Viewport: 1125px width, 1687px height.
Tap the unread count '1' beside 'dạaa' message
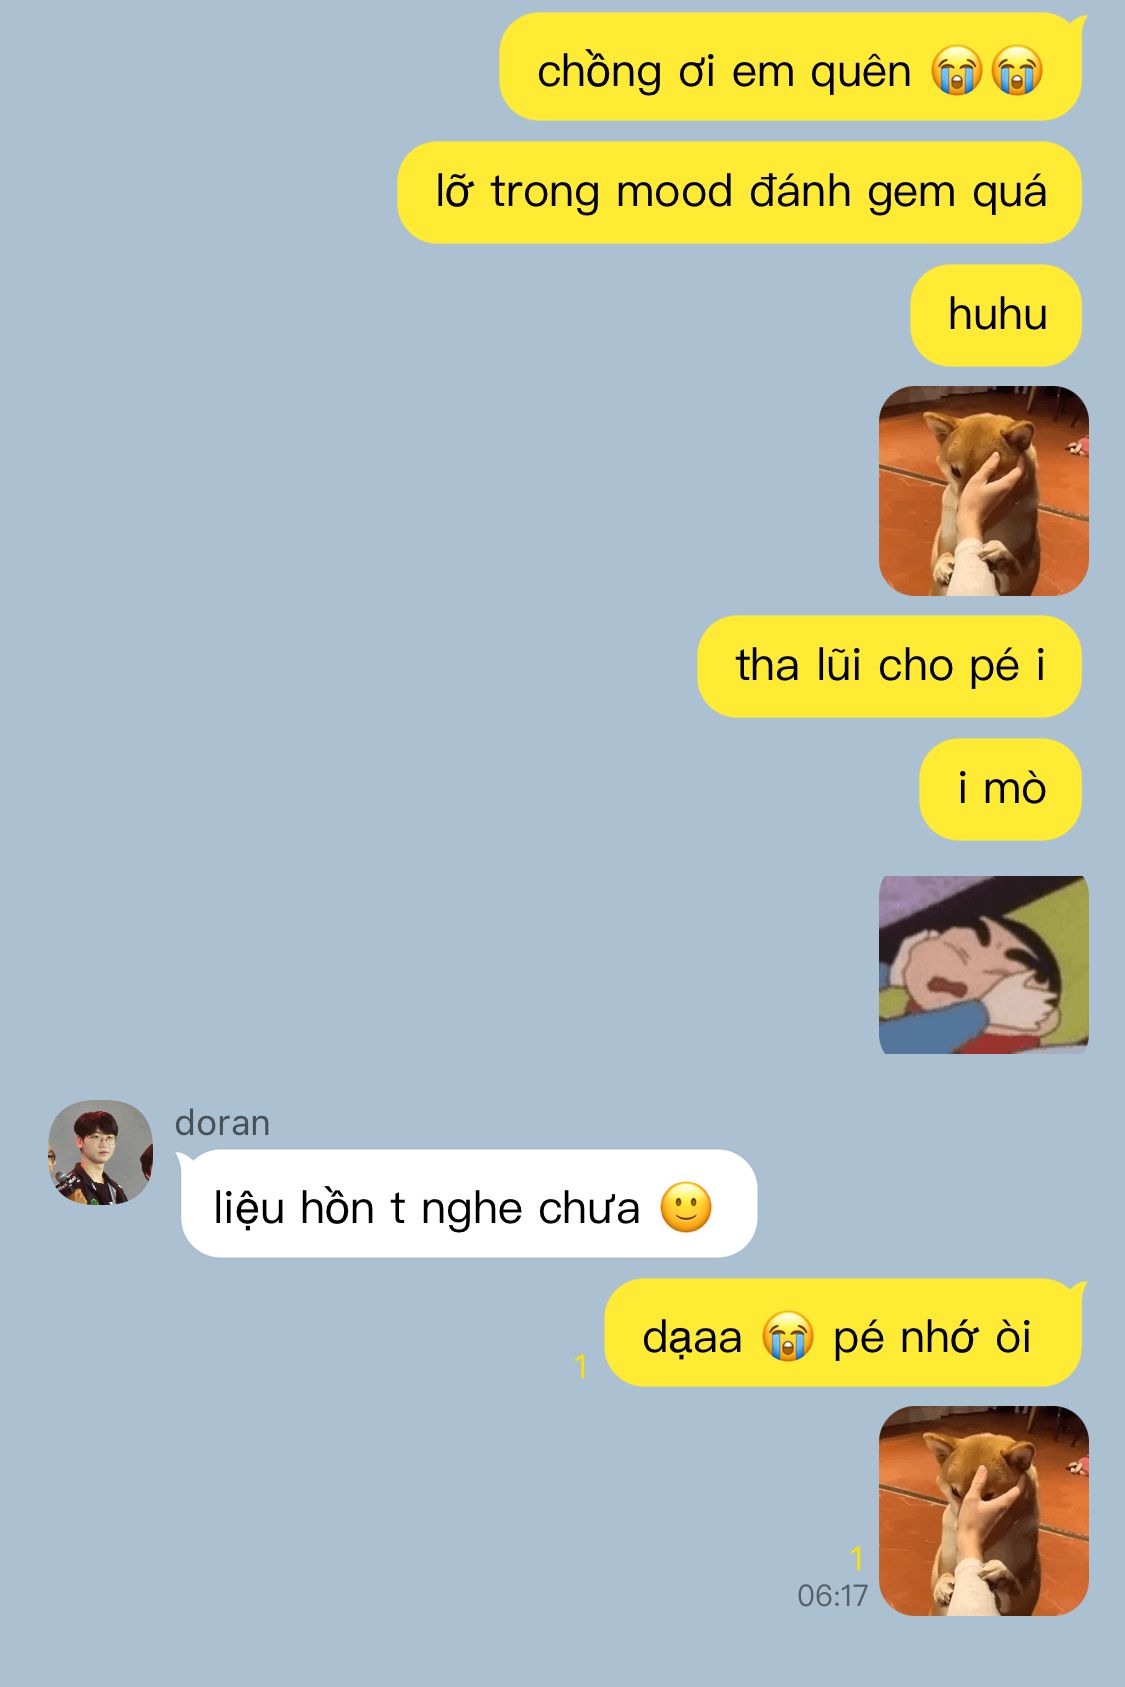pyautogui.click(x=581, y=1366)
